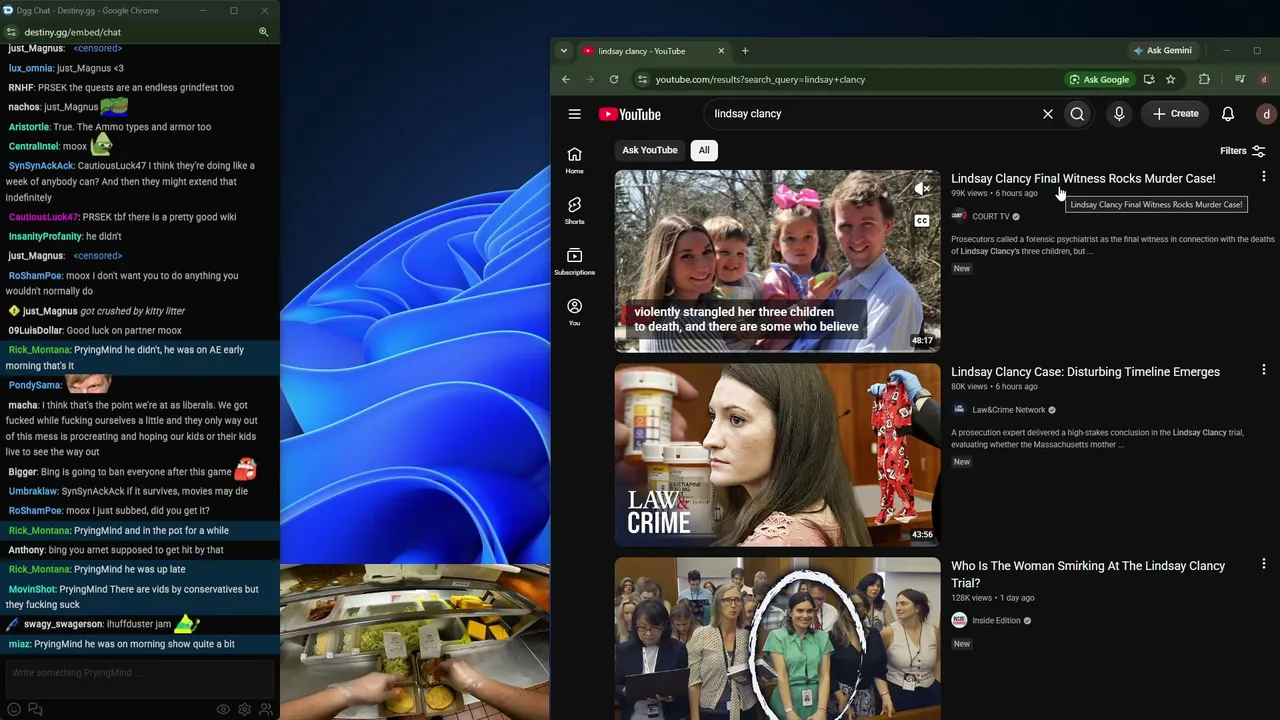The image size is (1280, 720).
Task: Bookmark this page with the star icon
Action: (x=1170, y=79)
